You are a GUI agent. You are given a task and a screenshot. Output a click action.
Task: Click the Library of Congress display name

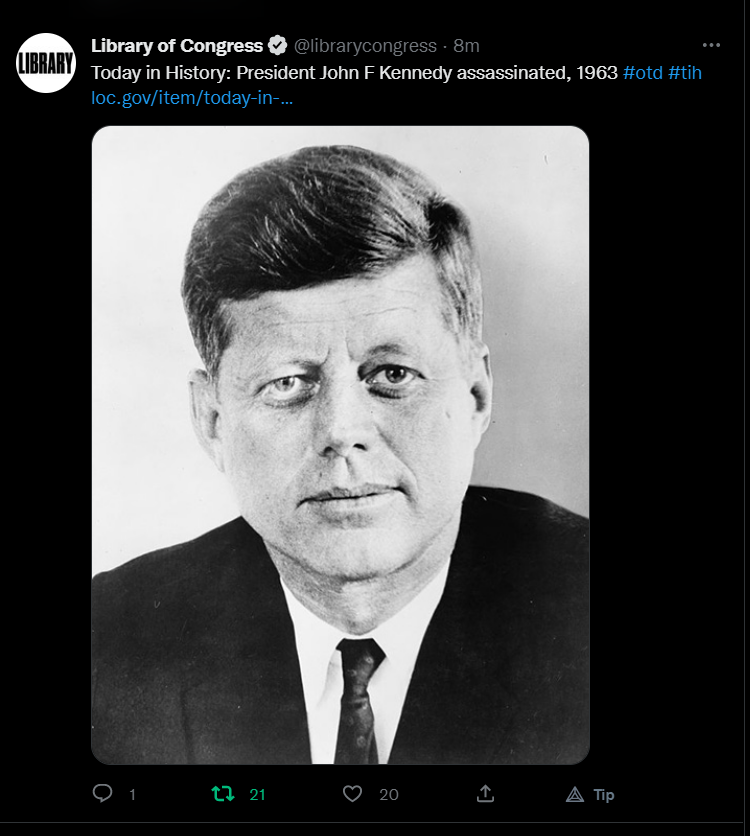pyautogui.click(x=177, y=46)
